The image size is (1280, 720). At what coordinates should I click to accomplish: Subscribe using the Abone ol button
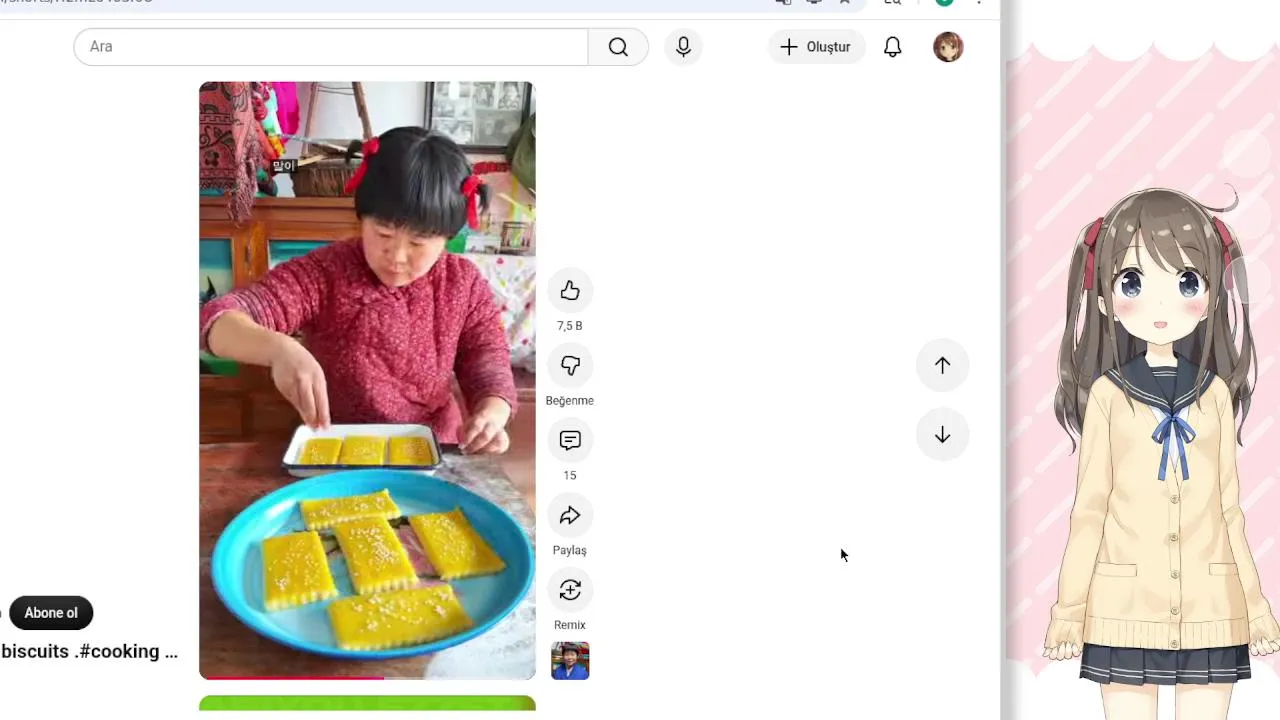tap(51, 613)
